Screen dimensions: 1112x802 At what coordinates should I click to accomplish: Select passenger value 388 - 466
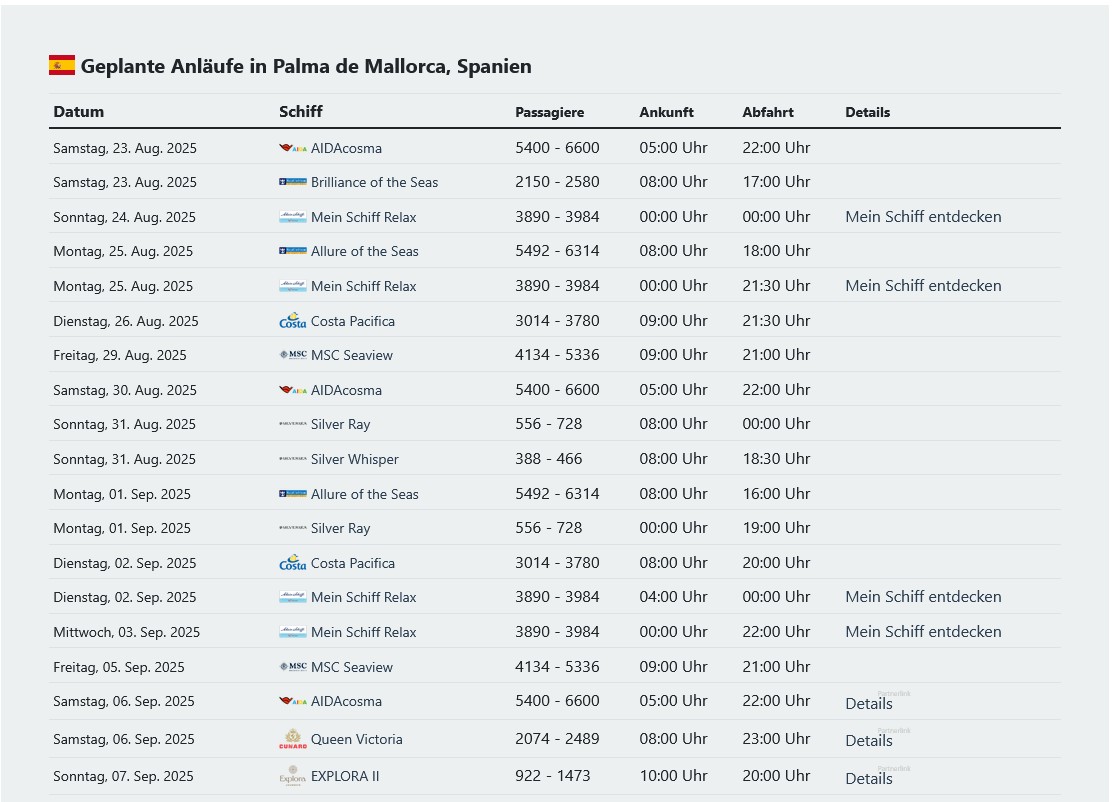(549, 459)
